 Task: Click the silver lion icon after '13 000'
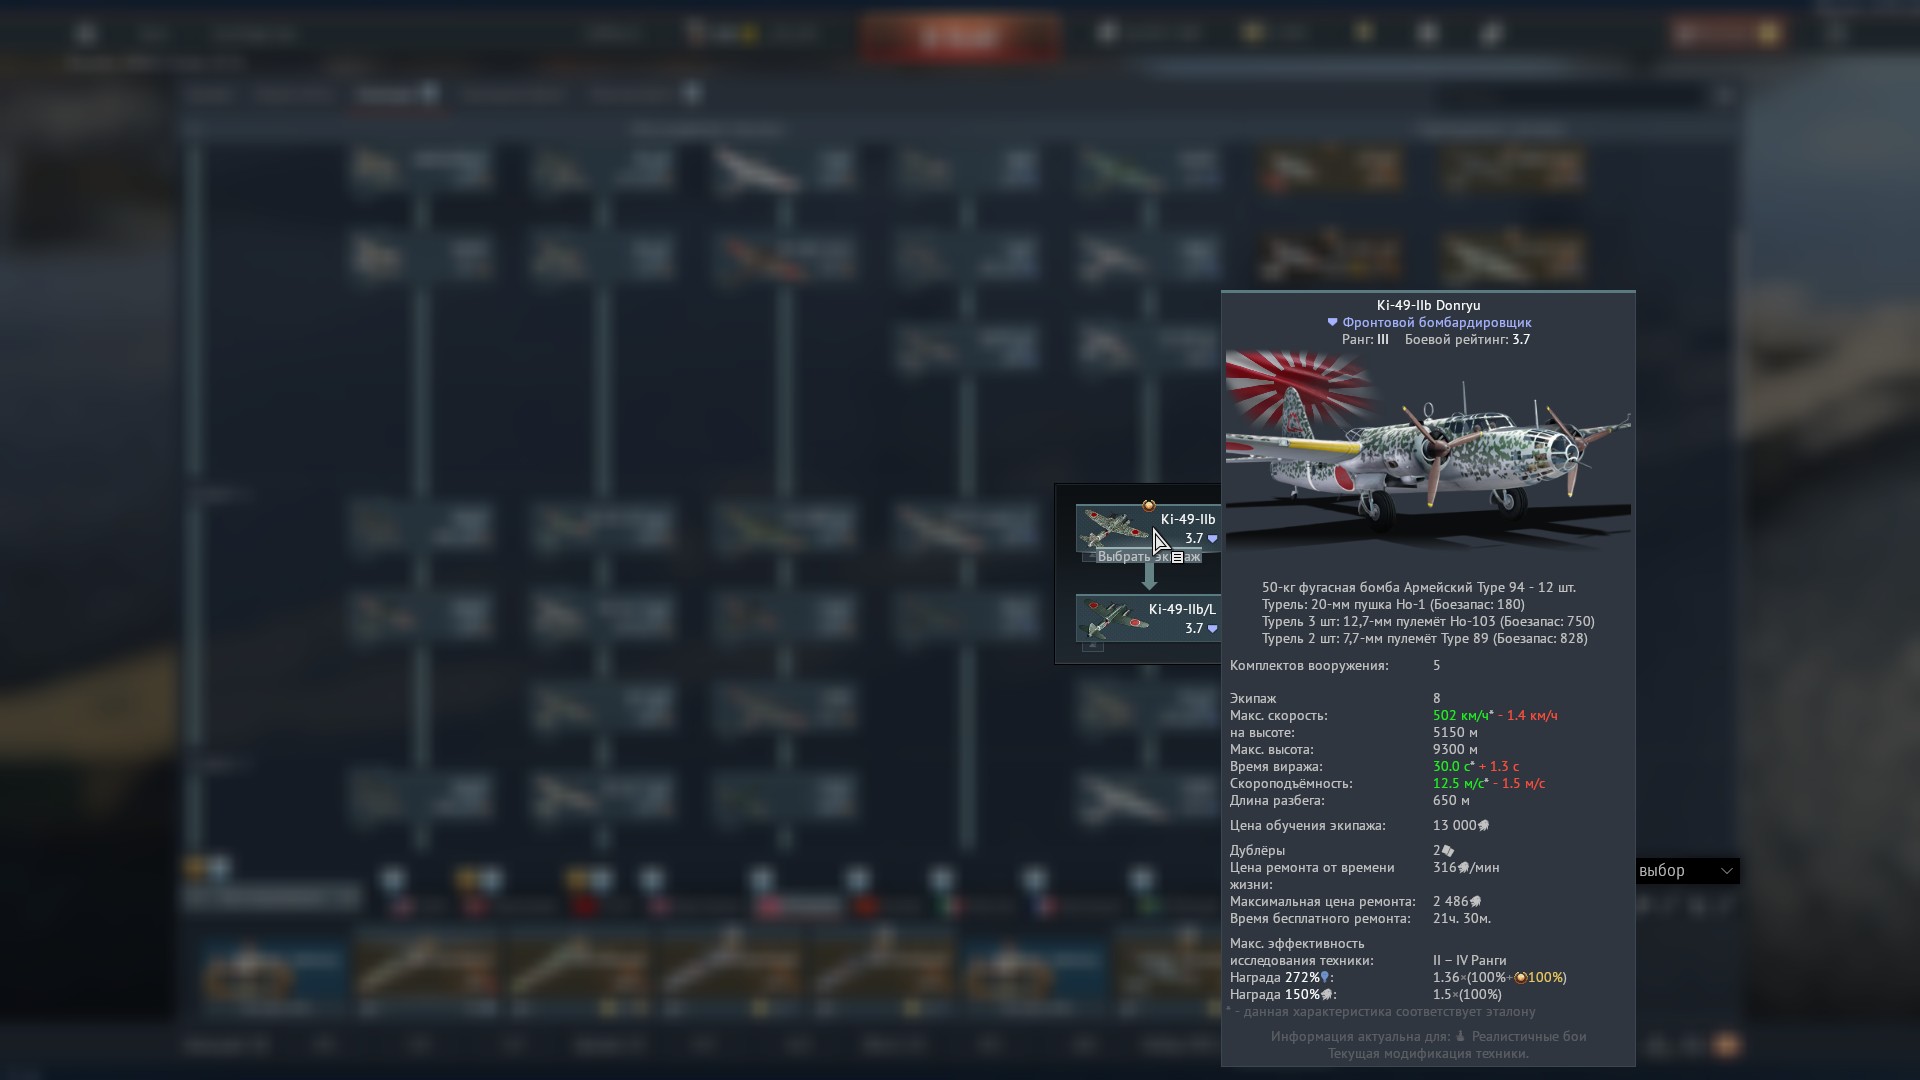point(1484,826)
